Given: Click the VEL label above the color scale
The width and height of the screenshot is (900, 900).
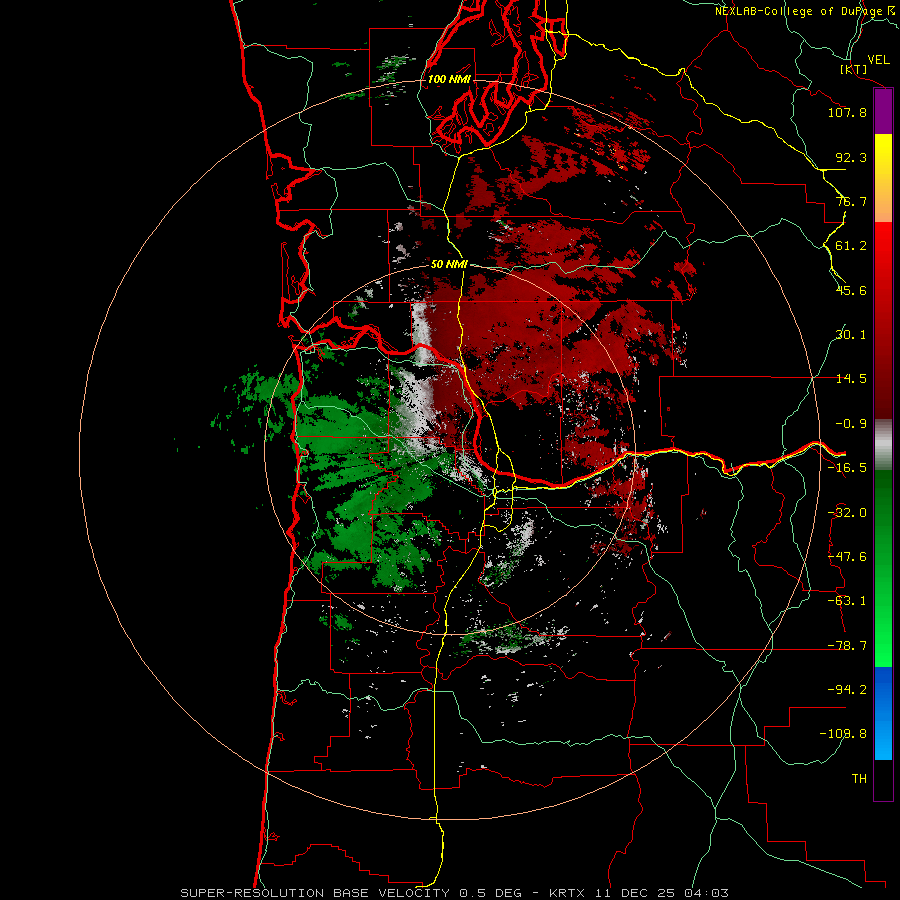Looking at the screenshot, I should pos(878,60).
